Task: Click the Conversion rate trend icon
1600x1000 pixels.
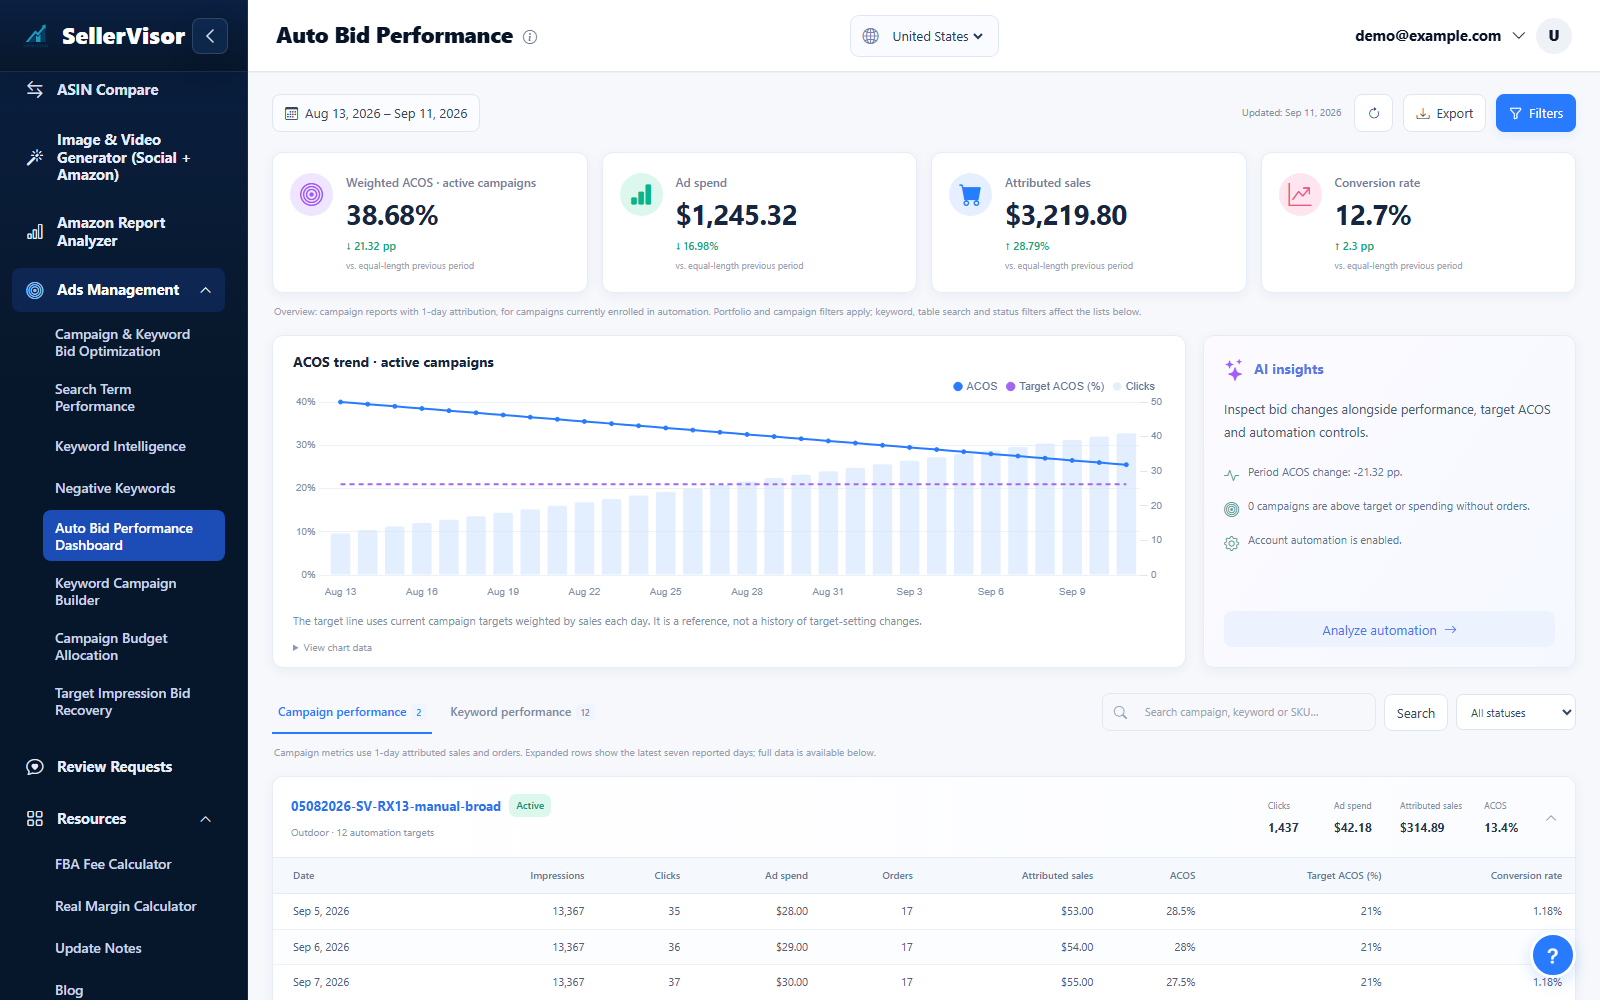Action: [x=1300, y=194]
